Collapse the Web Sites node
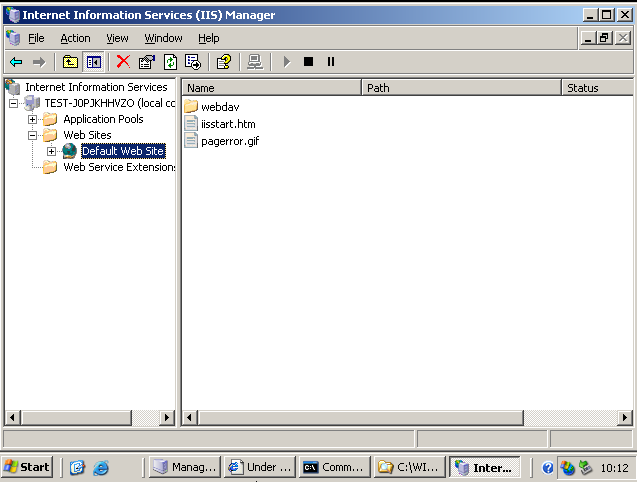This screenshot has width=637, height=482. coord(32,135)
